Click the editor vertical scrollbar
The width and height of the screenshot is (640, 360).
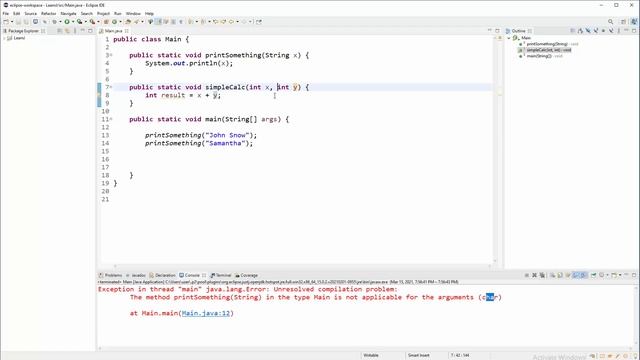495,149
